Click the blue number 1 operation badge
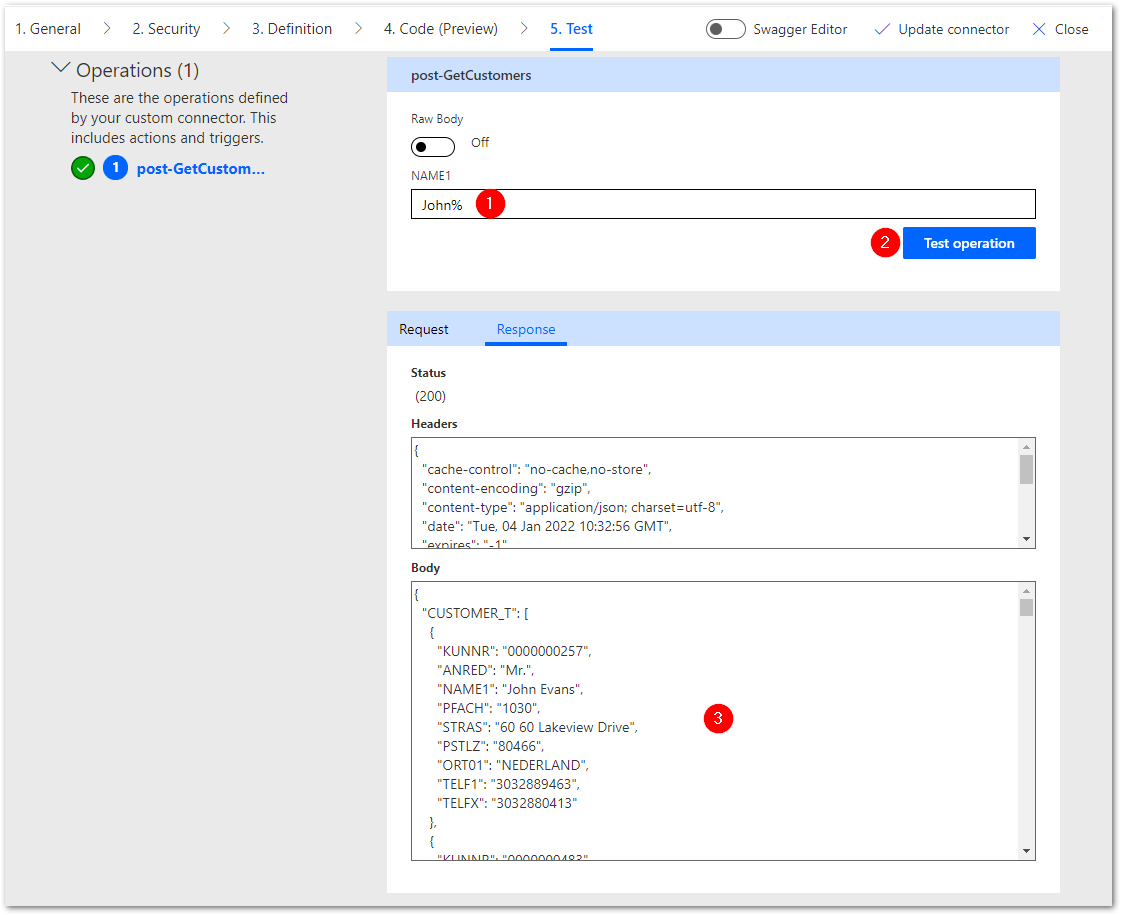The width and height of the screenshot is (1121, 915). click(115, 168)
